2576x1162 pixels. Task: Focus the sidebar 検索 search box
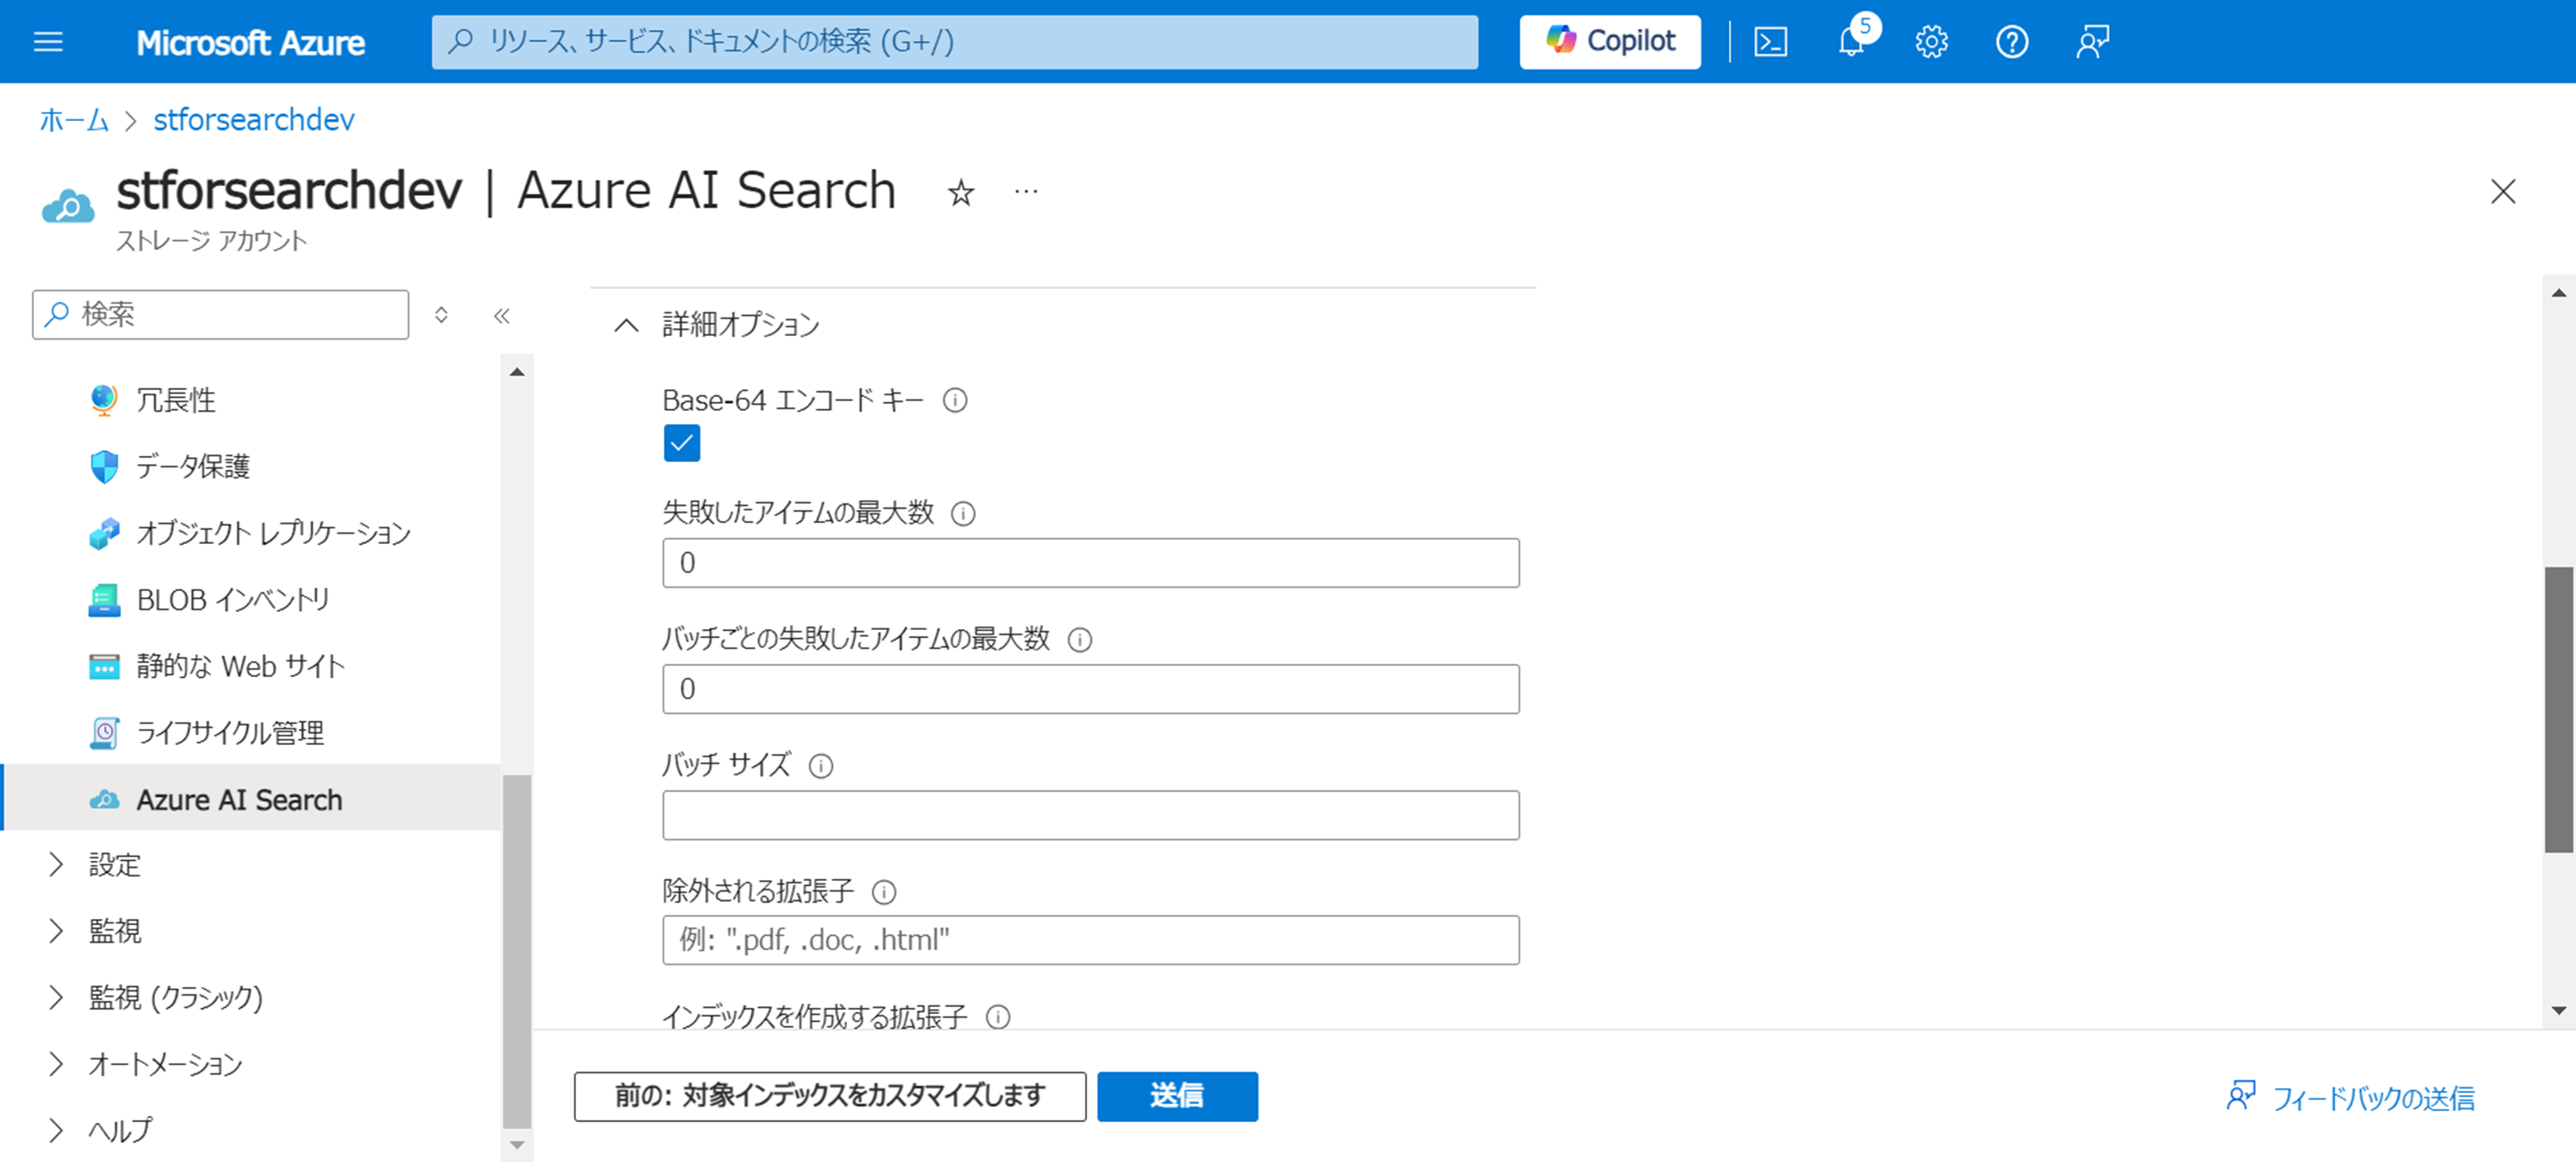click(x=220, y=315)
